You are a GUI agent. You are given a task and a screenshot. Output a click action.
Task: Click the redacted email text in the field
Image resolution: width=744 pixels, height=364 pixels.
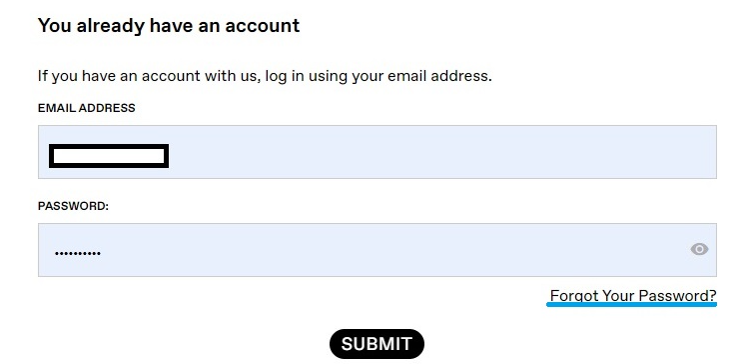tap(109, 156)
